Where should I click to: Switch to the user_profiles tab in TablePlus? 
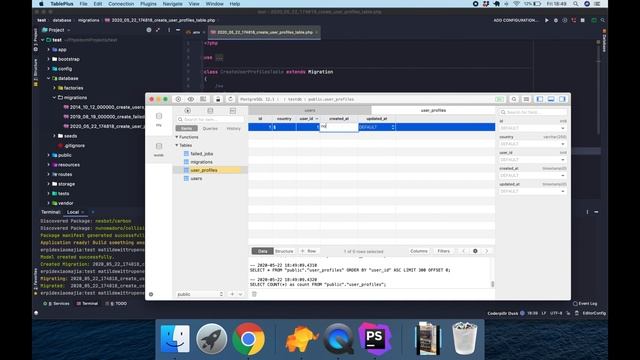(433, 110)
